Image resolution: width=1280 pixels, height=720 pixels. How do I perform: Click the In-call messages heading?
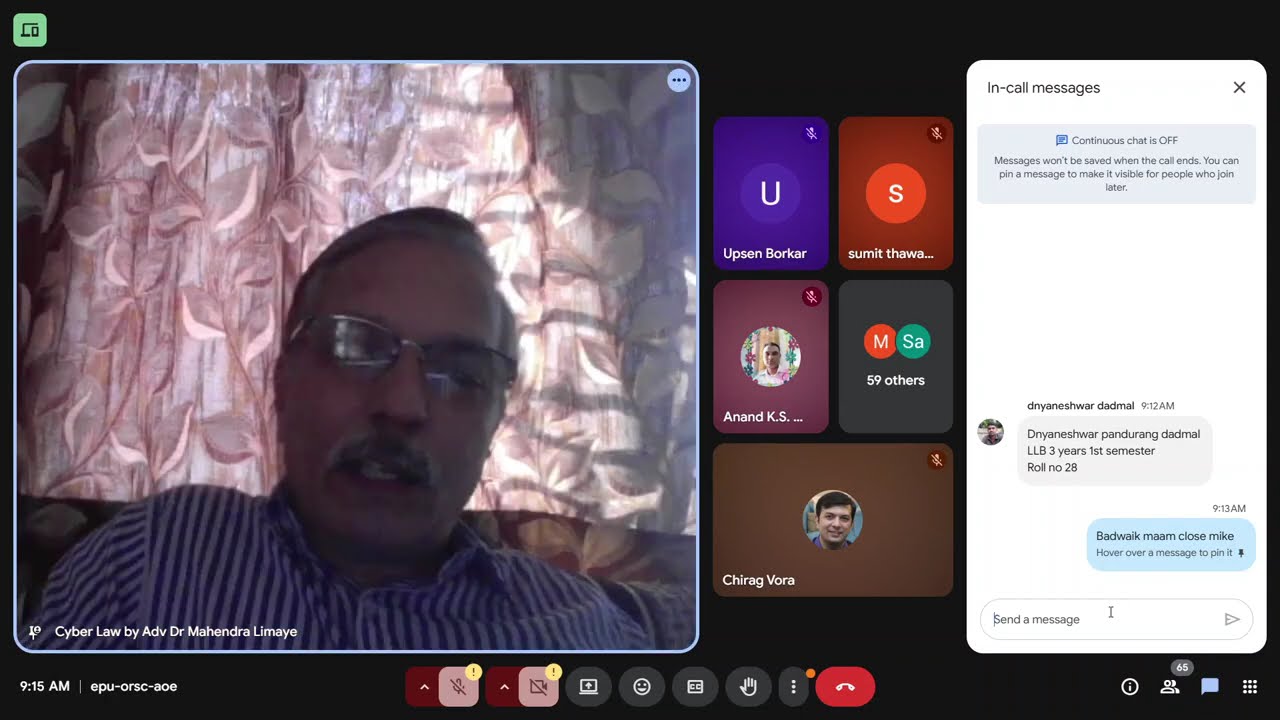[x=1043, y=88]
